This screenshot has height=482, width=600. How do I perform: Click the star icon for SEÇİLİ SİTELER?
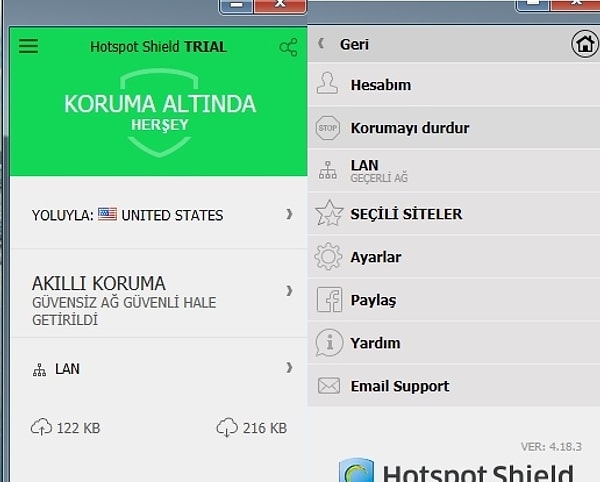click(329, 213)
